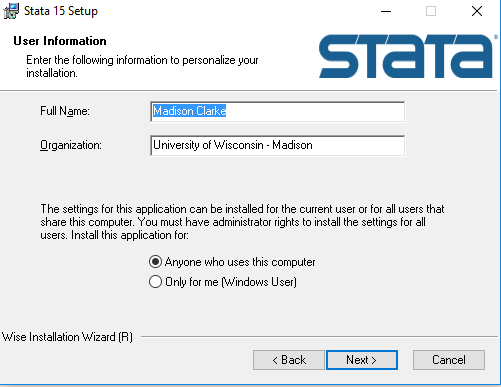Close the setup window with the X

coord(477,11)
